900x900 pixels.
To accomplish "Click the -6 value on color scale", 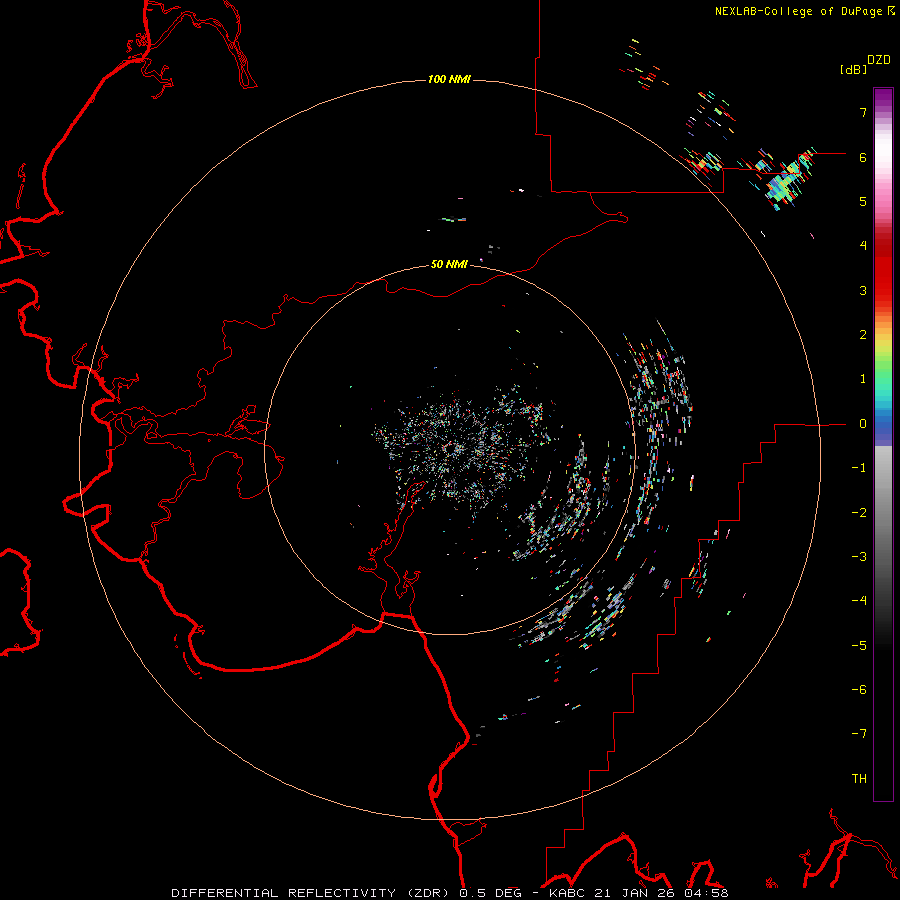I will click(859, 690).
